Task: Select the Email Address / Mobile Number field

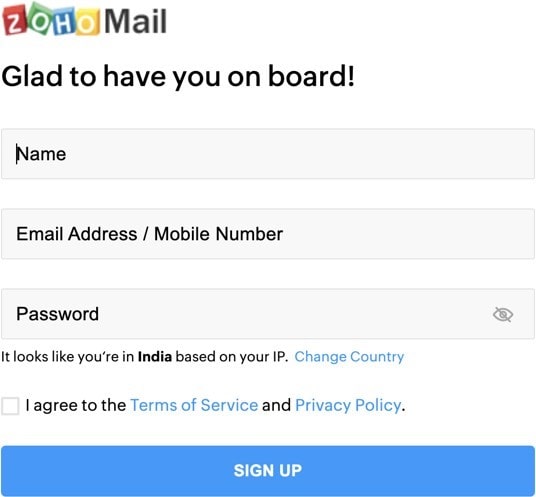Action: tap(268, 234)
